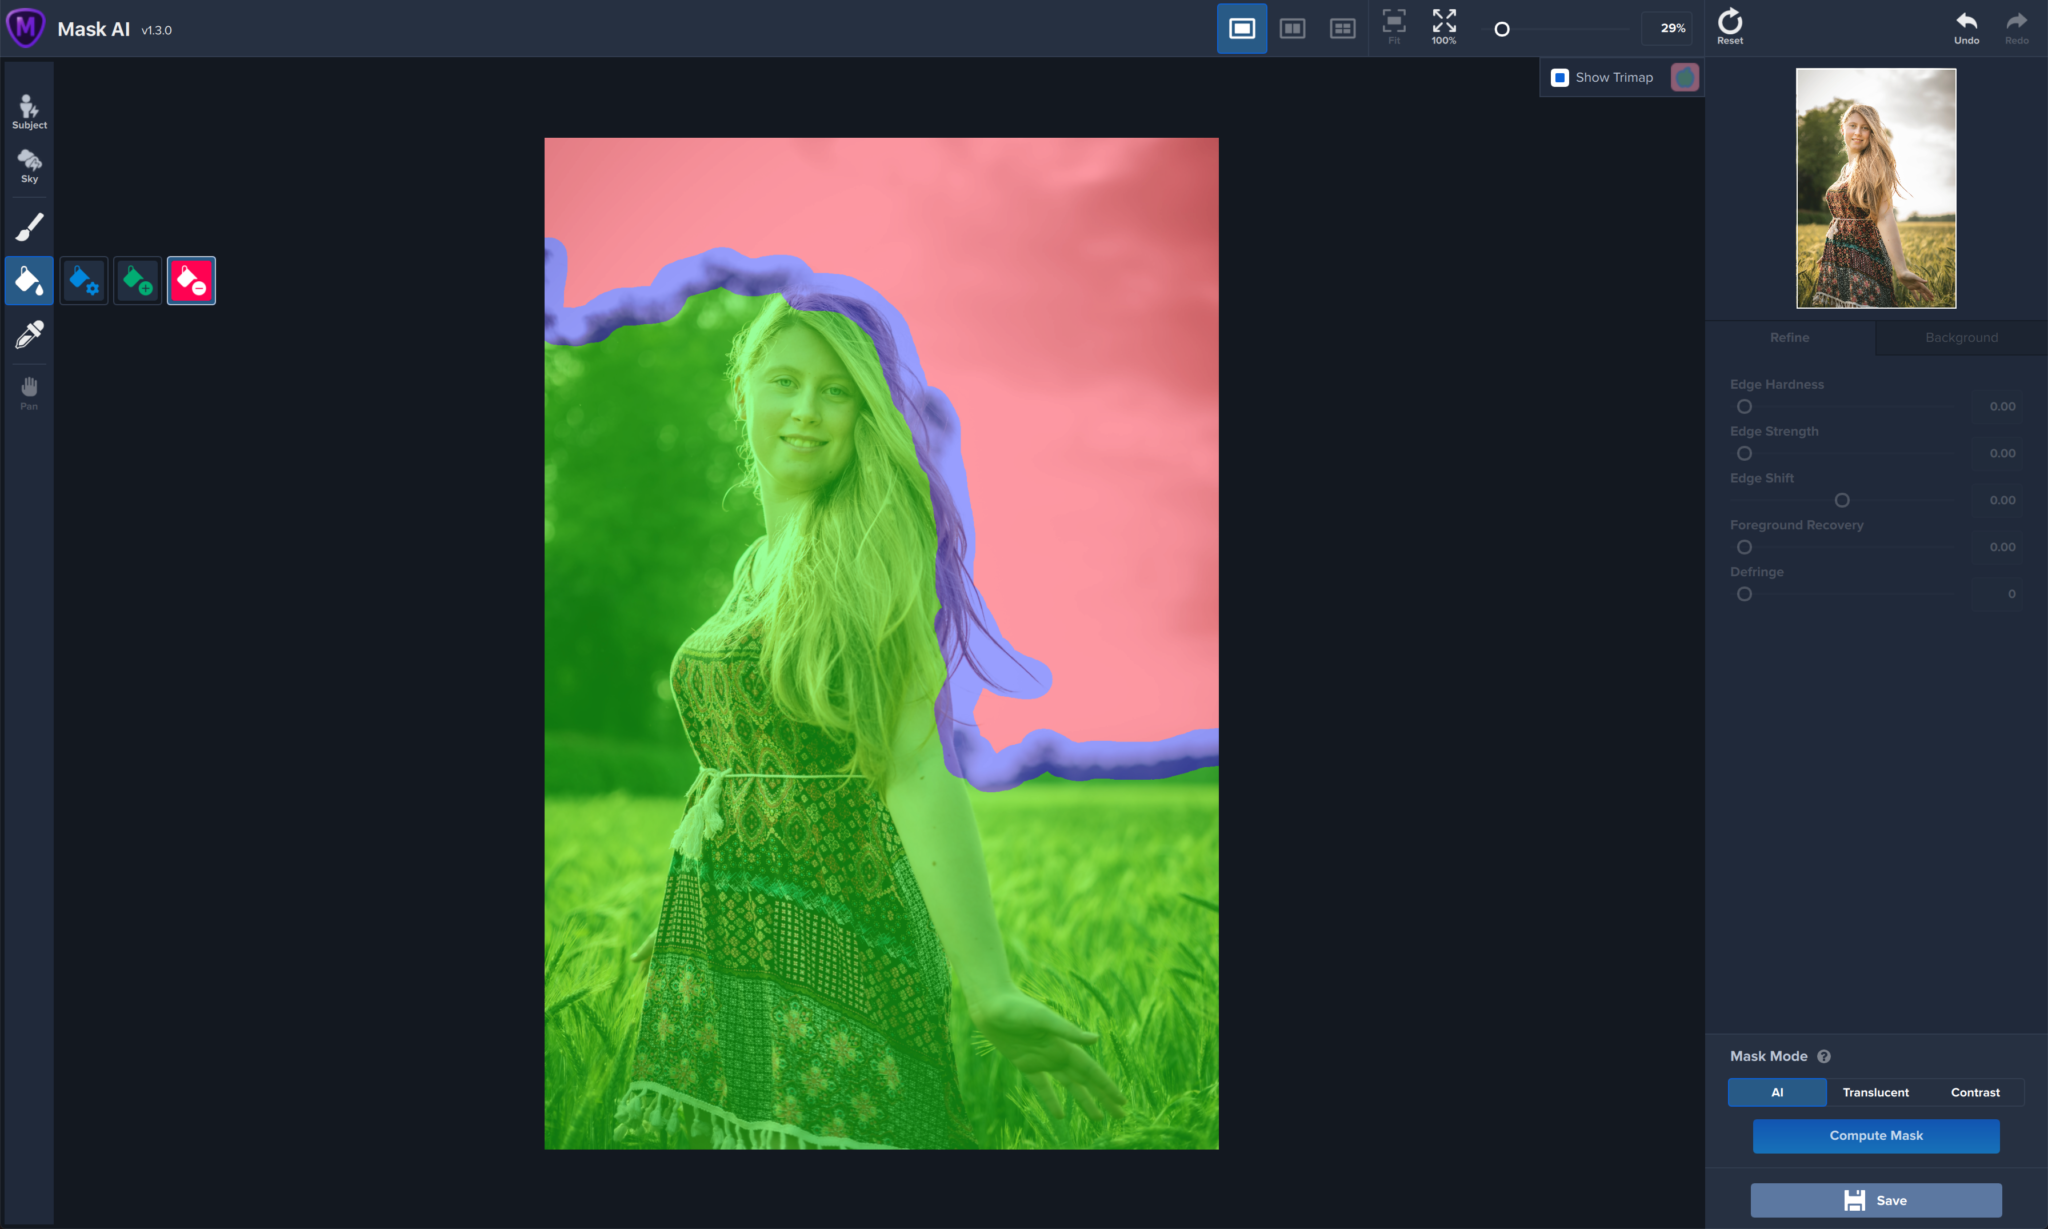
Task: Undo the last action
Action: pyautogui.click(x=1966, y=26)
